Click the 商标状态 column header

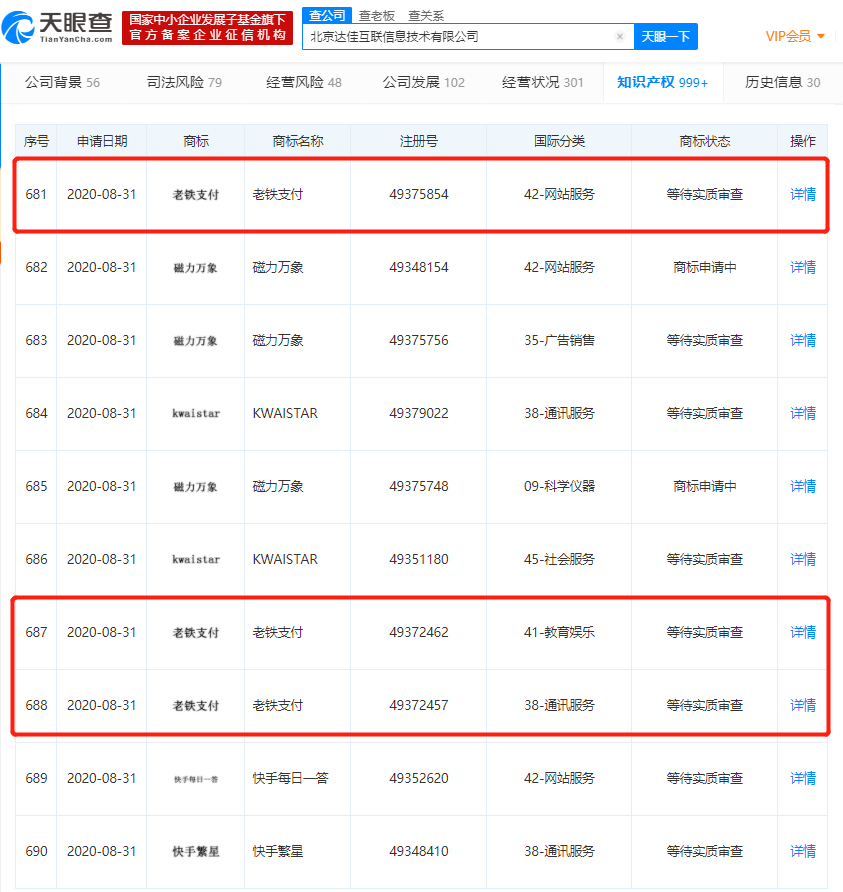pos(705,141)
